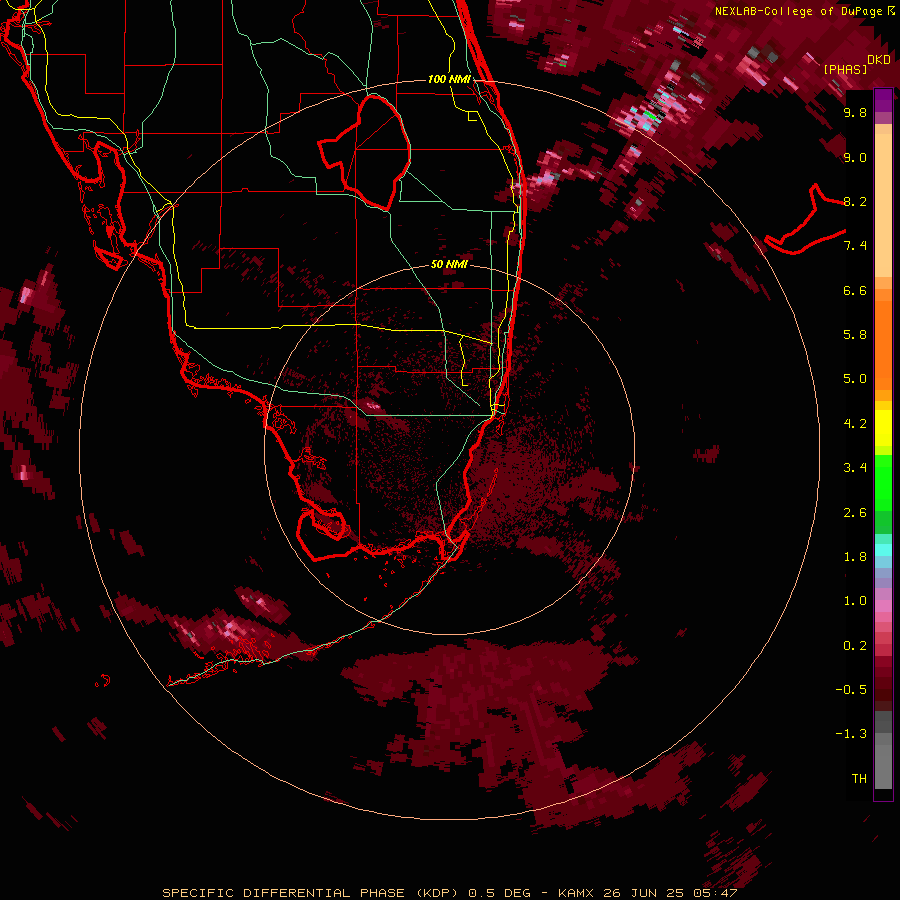The height and width of the screenshot is (900, 900).
Task: Click the DKD label above the color bar
Action: pos(879,60)
